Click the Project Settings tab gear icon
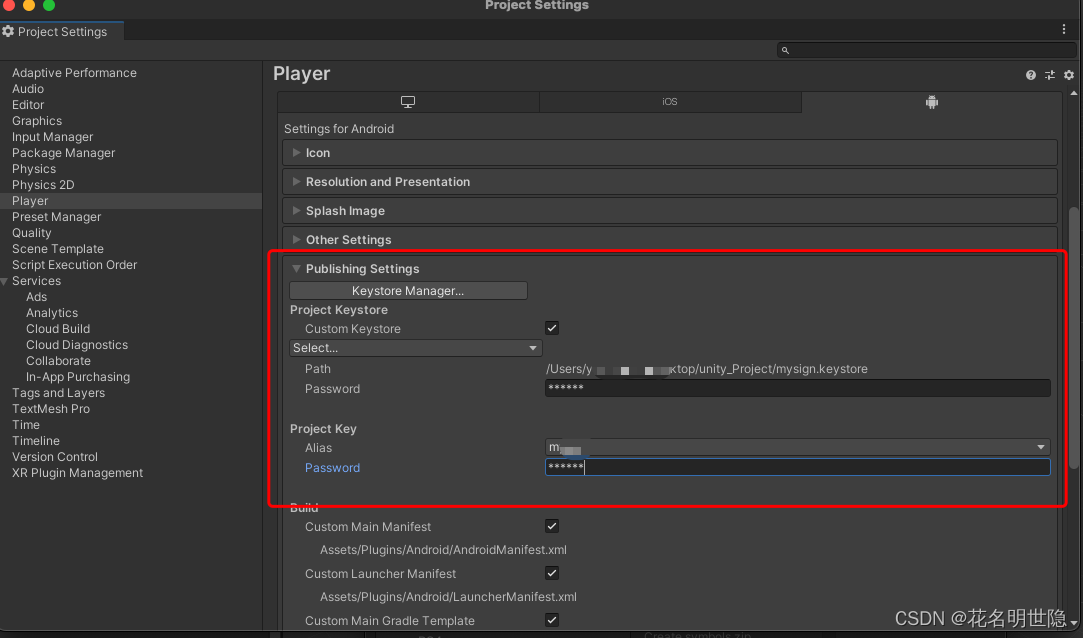This screenshot has width=1083, height=638. click(x=8, y=31)
